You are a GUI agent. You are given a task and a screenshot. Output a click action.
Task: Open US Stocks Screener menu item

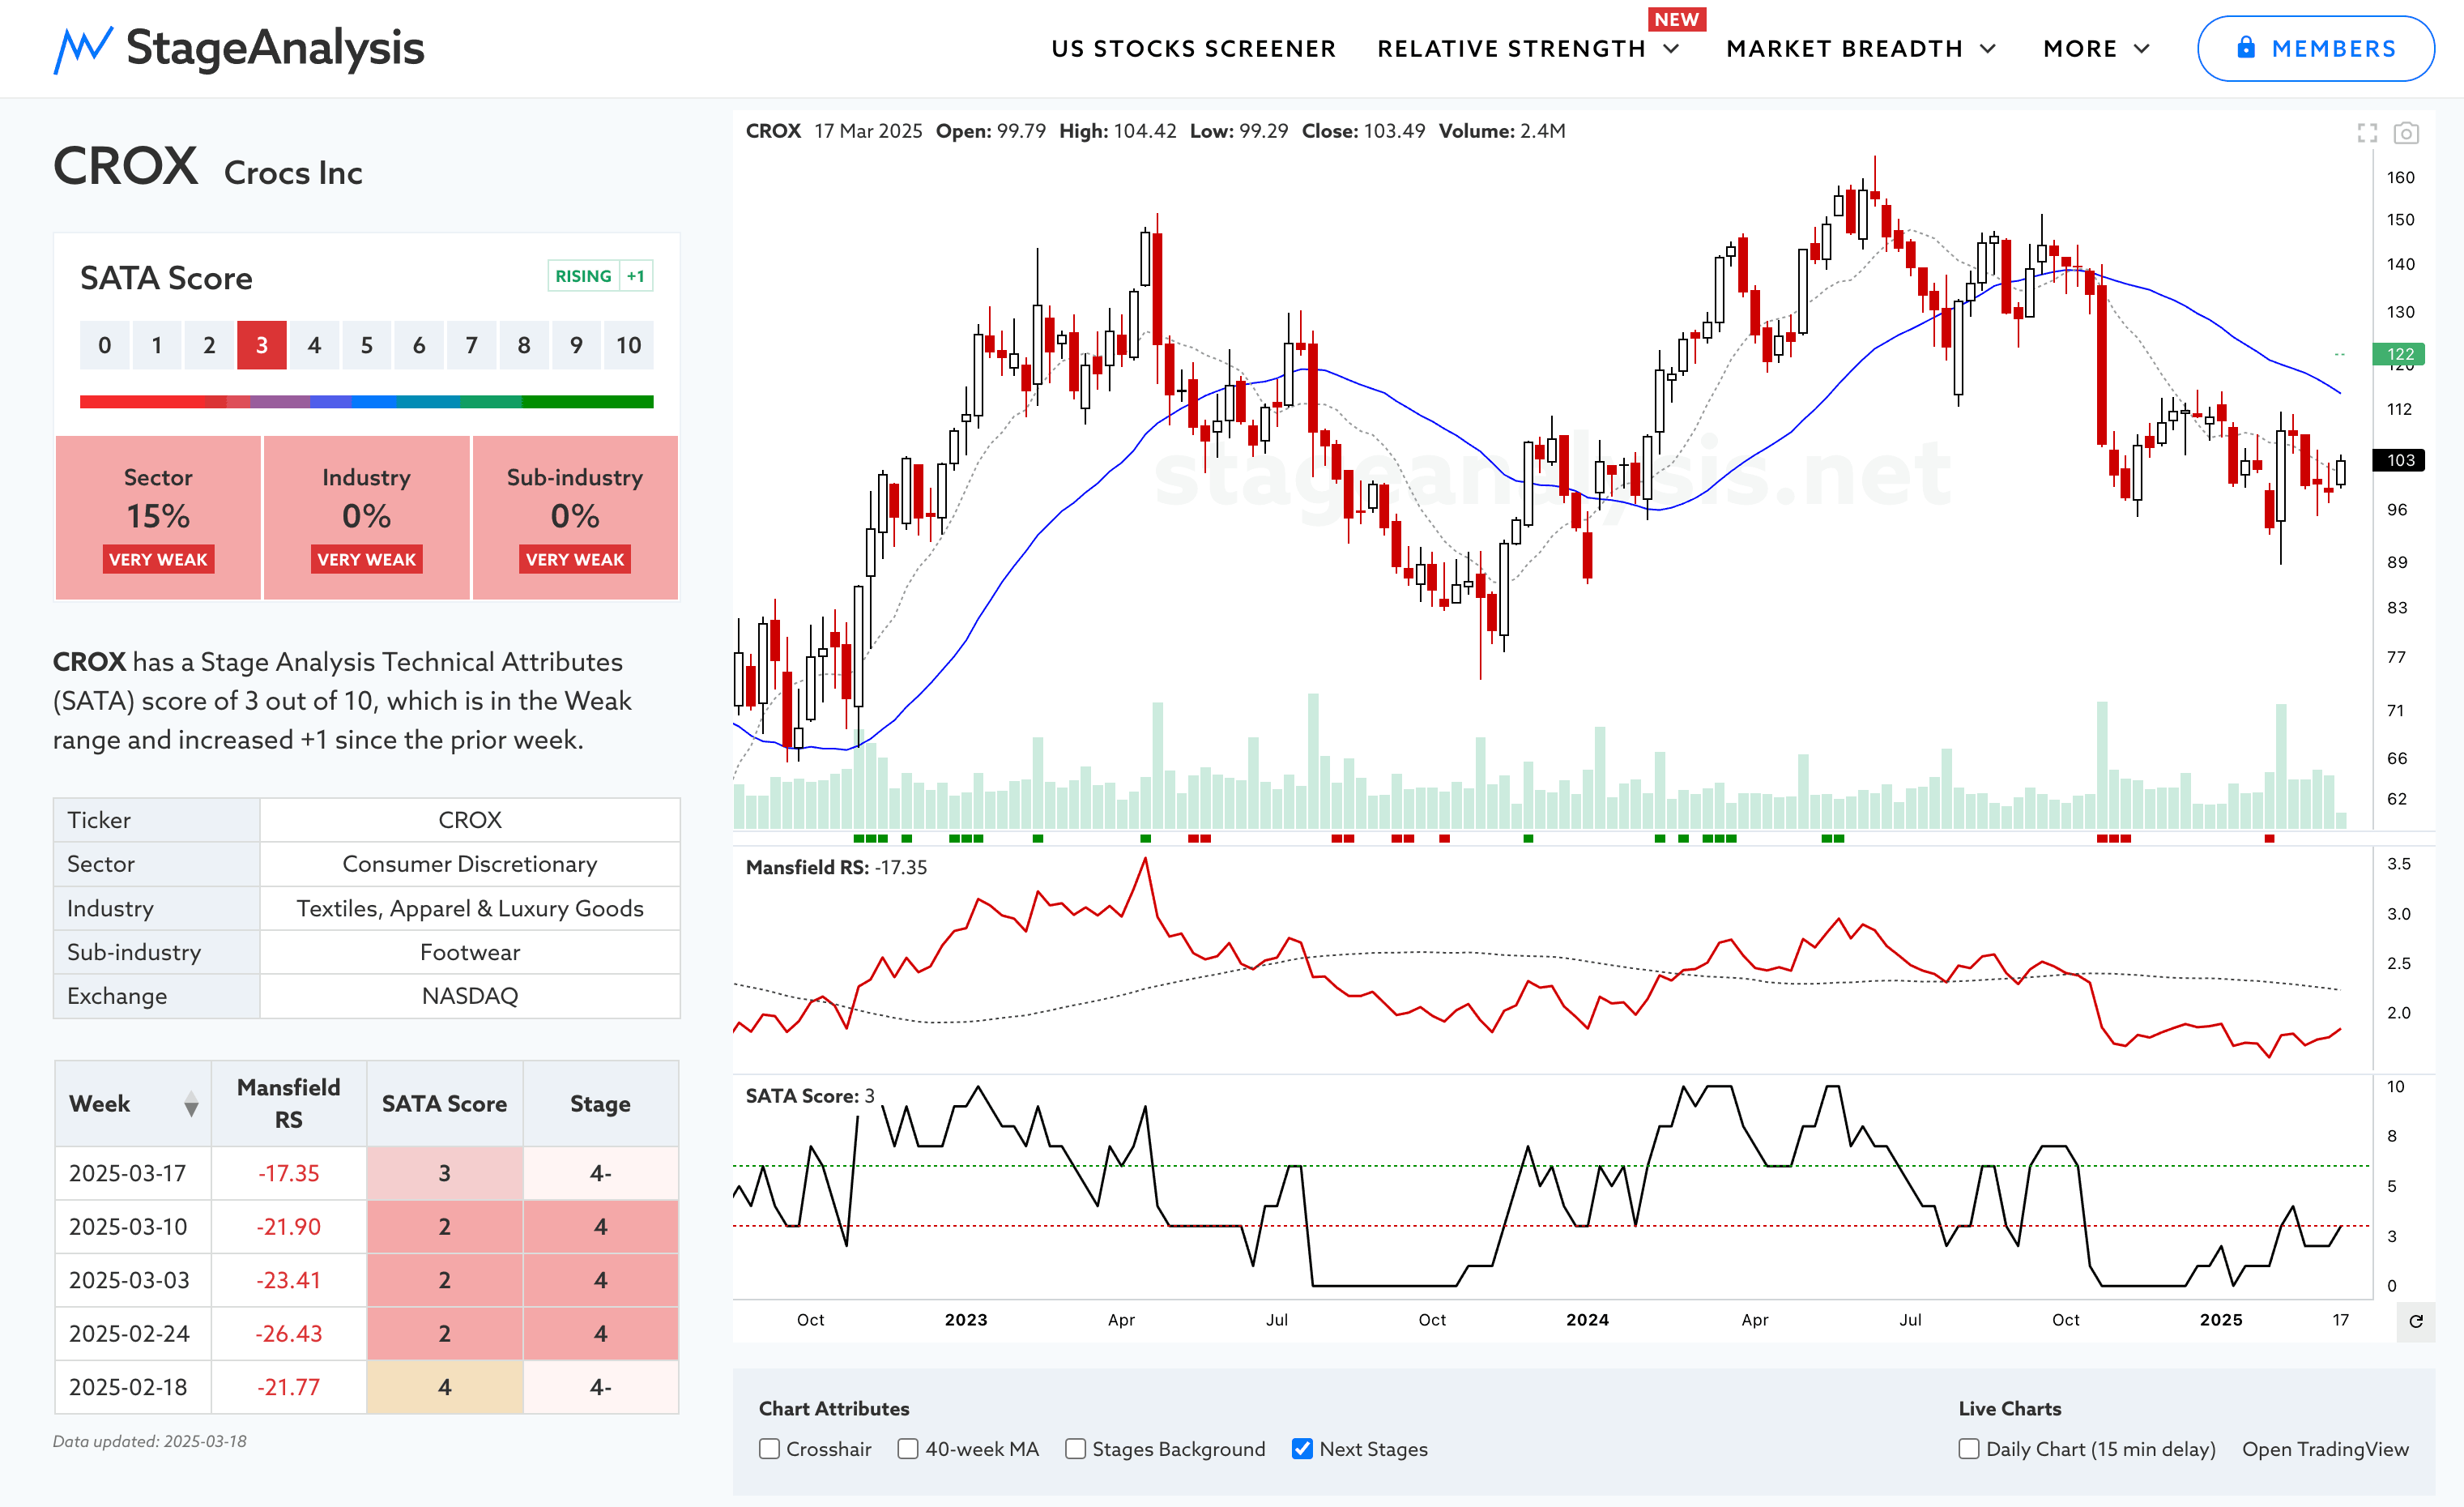[1193, 49]
